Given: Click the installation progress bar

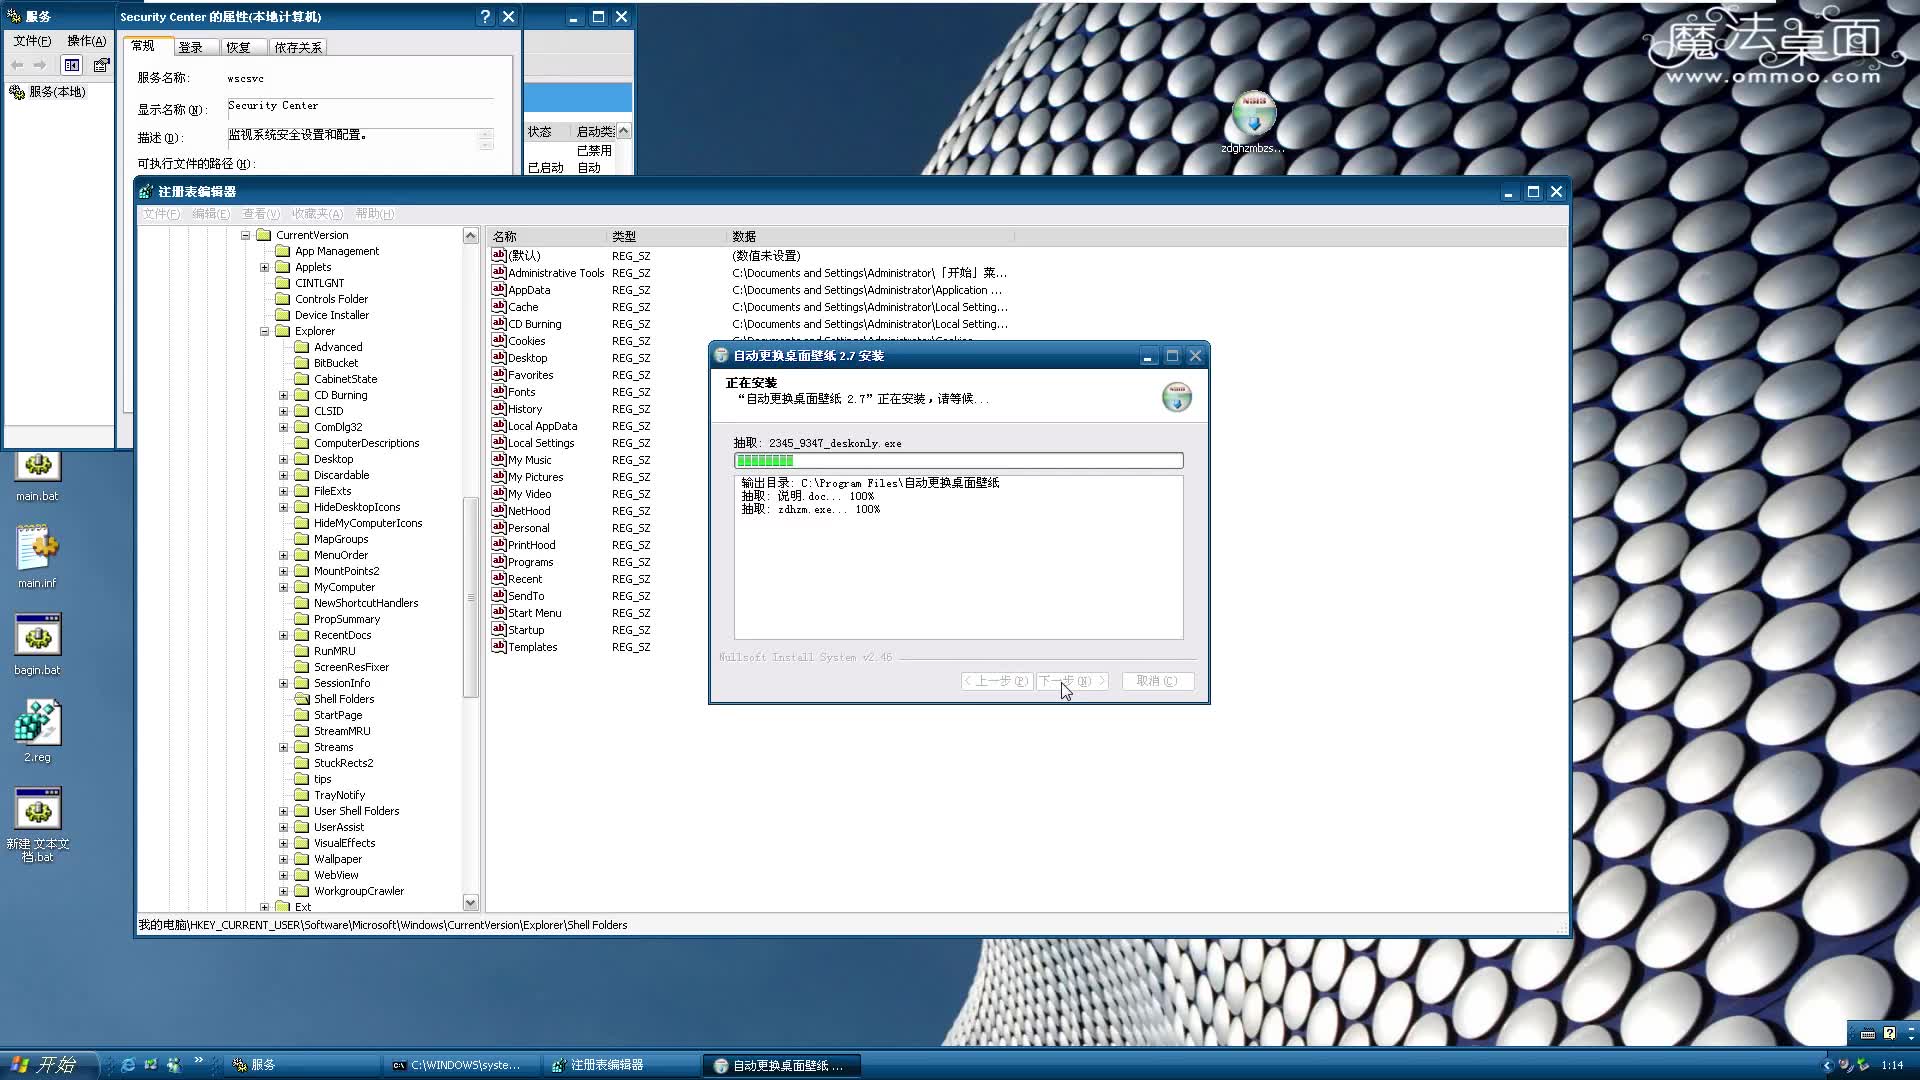Looking at the screenshot, I should 957,460.
